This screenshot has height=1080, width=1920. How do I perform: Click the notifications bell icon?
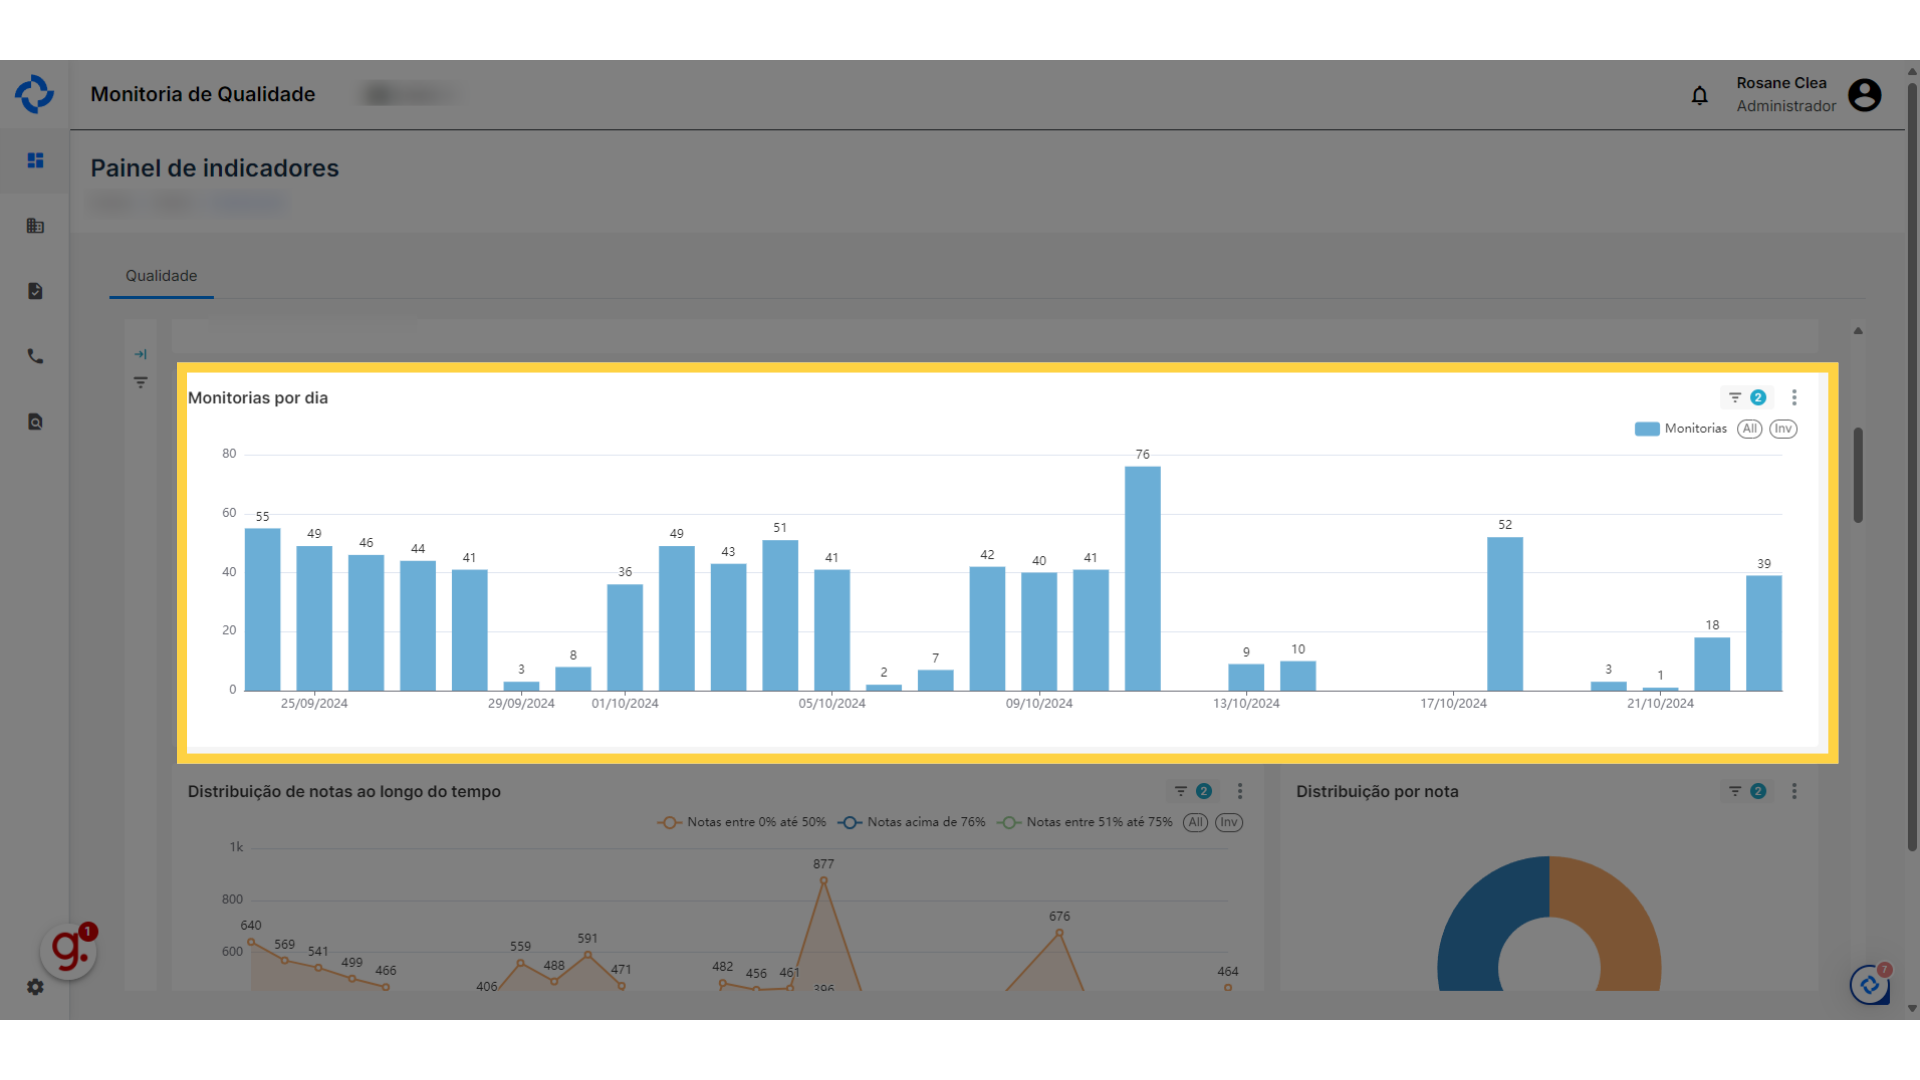tap(1700, 95)
